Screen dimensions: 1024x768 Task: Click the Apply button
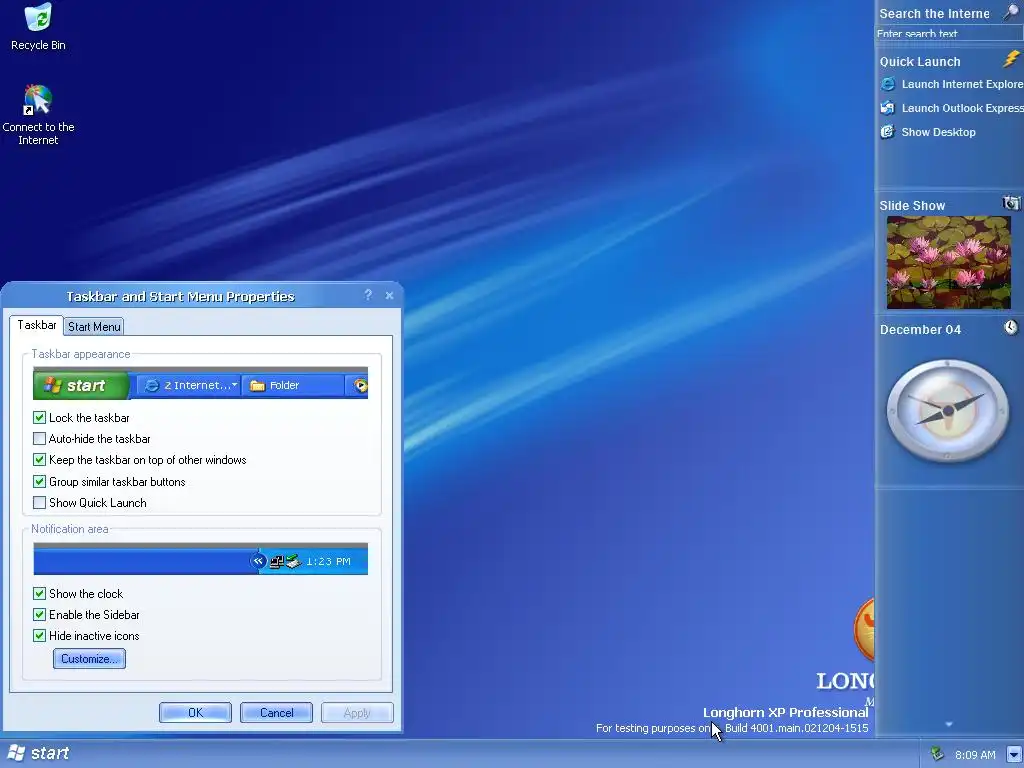(x=357, y=712)
